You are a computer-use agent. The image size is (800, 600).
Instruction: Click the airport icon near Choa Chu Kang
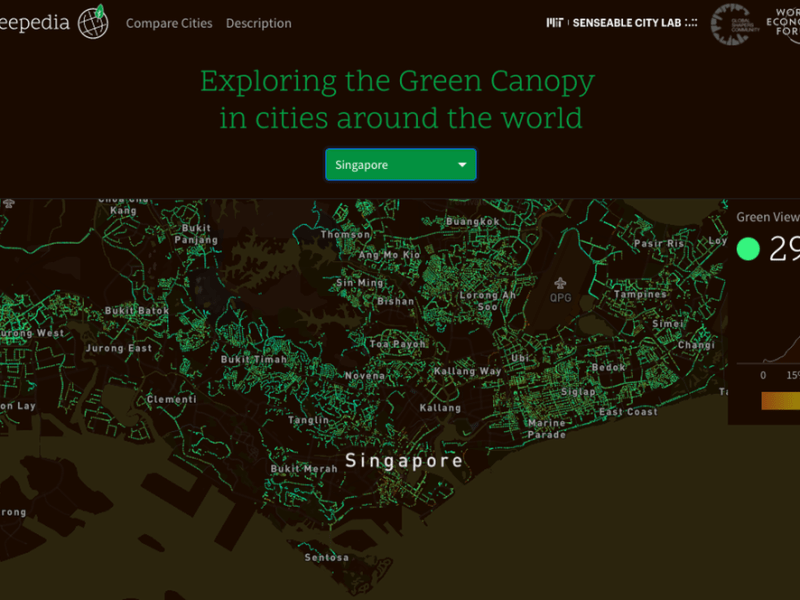coord(10,203)
